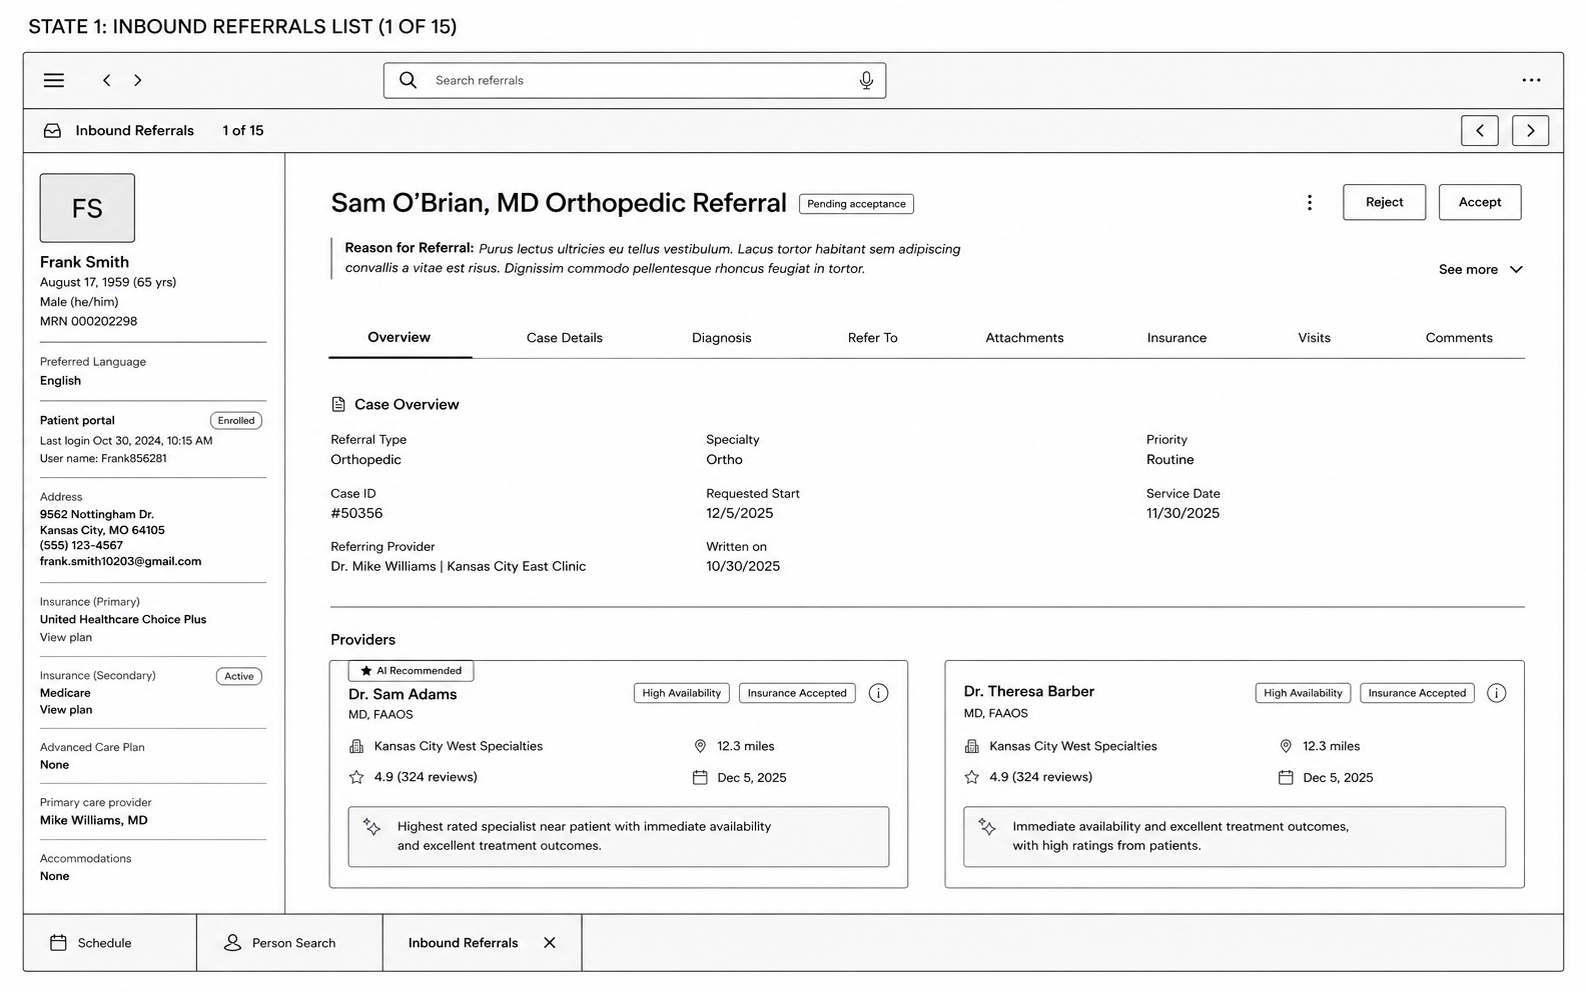Screen dimensions: 1586x992
Task: Click Enrolled patient portal badge
Action: pos(236,421)
